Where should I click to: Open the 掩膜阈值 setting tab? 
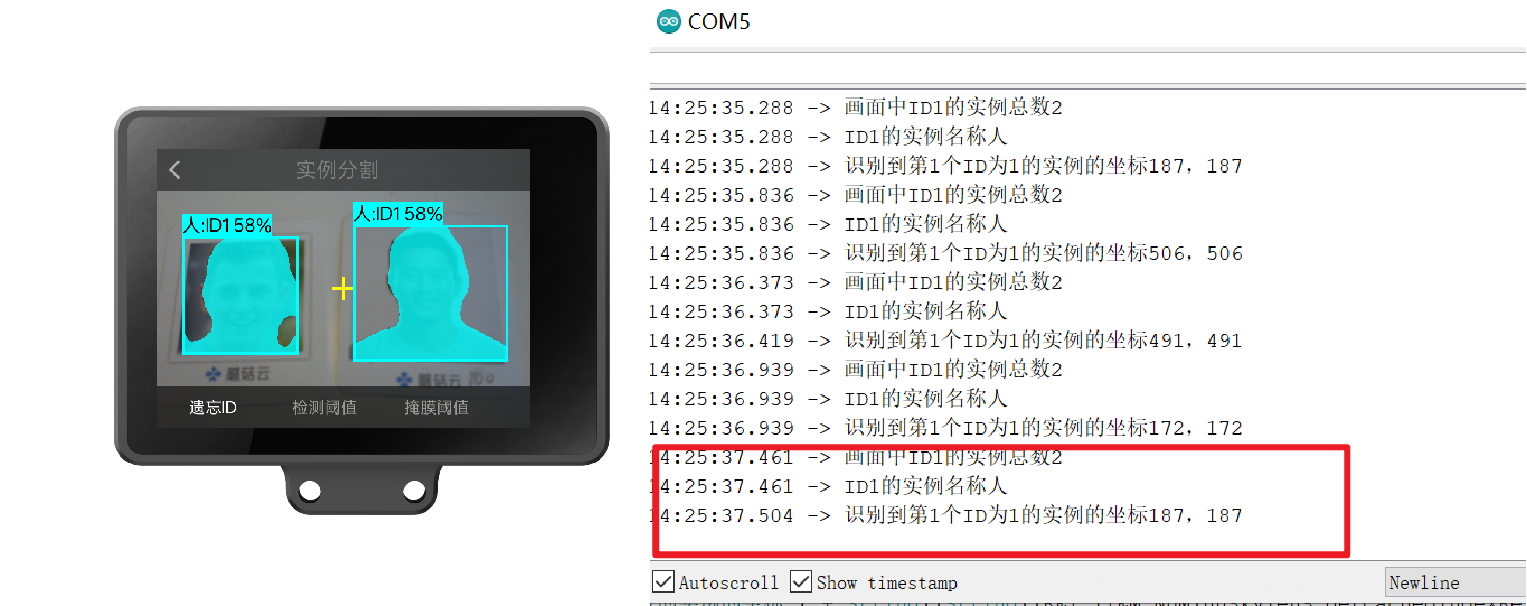click(436, 407)
